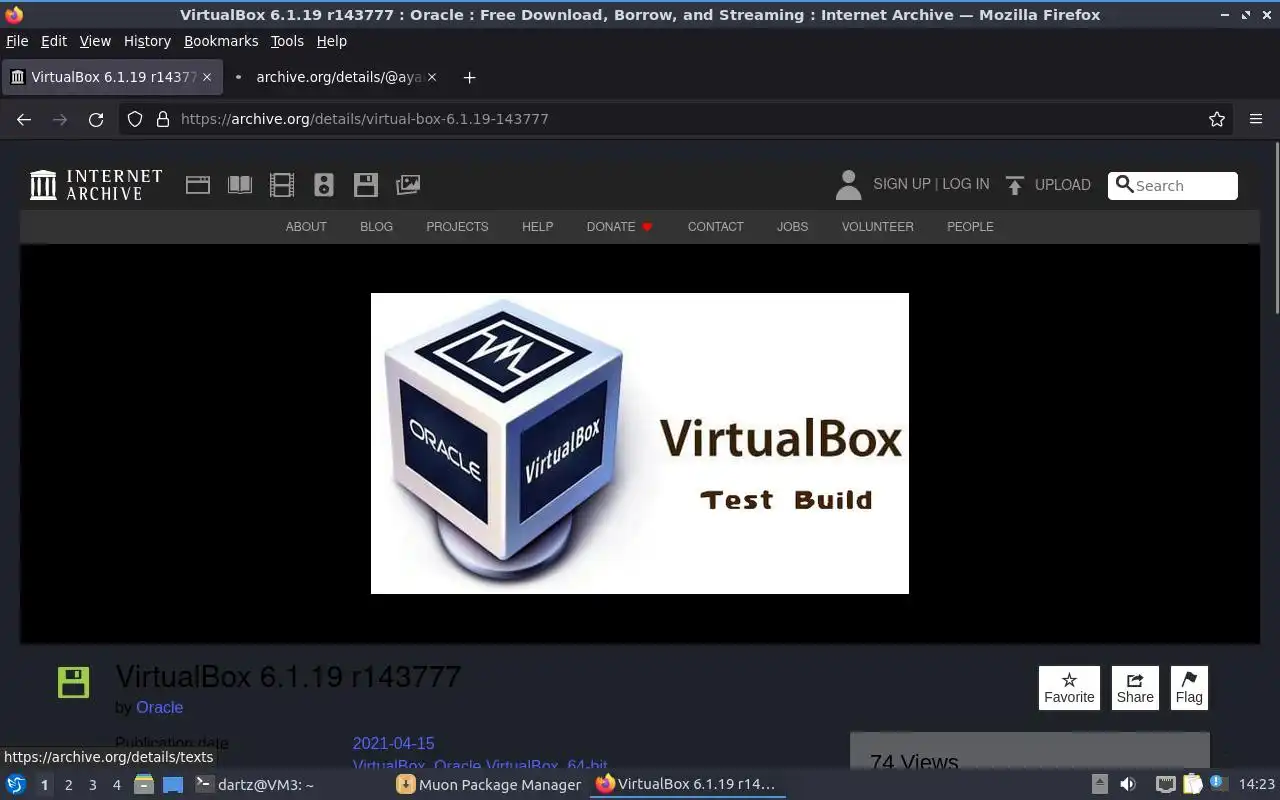Click the user avatar icon

[x=848, y=185]
